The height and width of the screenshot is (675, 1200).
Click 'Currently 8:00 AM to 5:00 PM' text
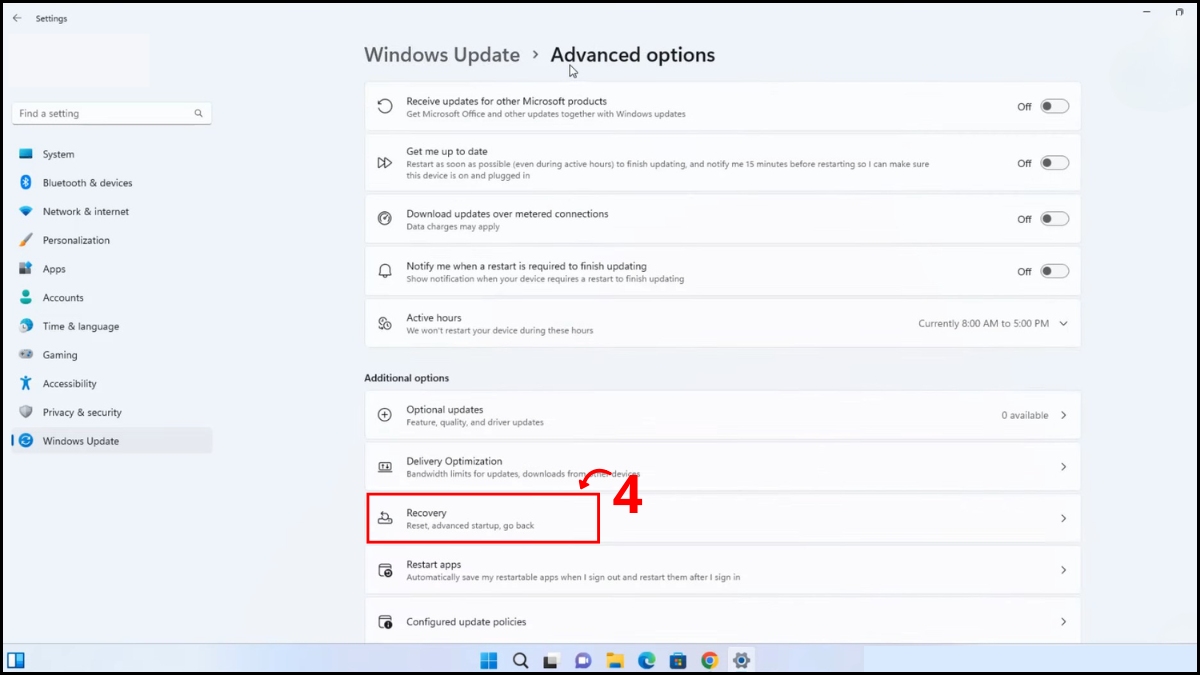(984, 324)
